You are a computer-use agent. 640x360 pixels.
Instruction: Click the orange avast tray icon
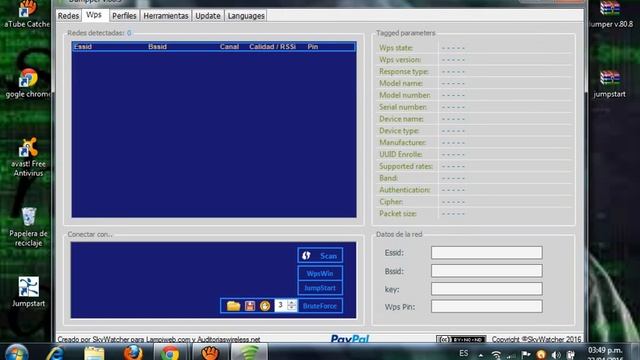[x=541, y=355]
